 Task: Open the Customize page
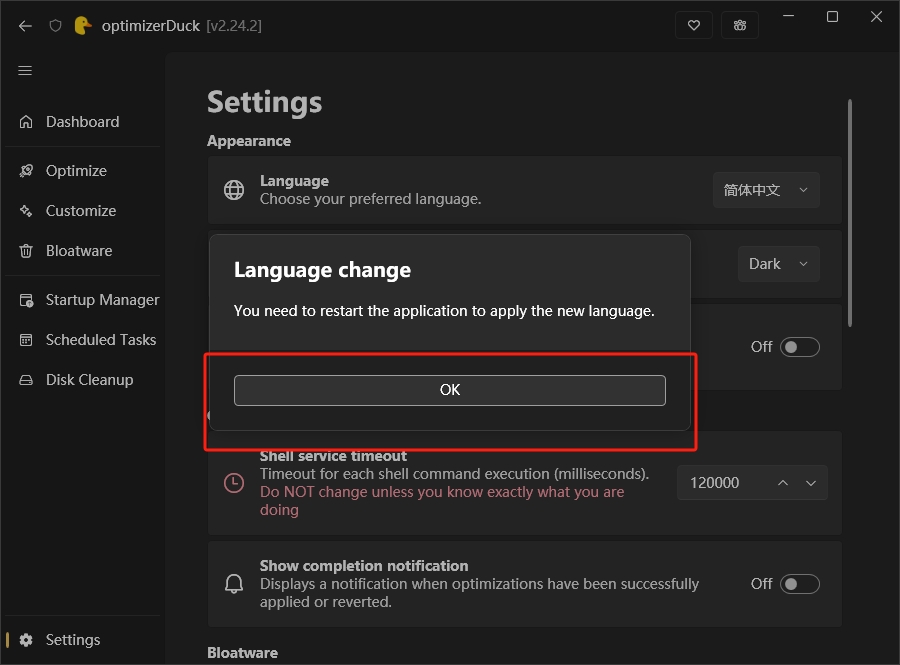pyautogui.click(x=83, y=211)
